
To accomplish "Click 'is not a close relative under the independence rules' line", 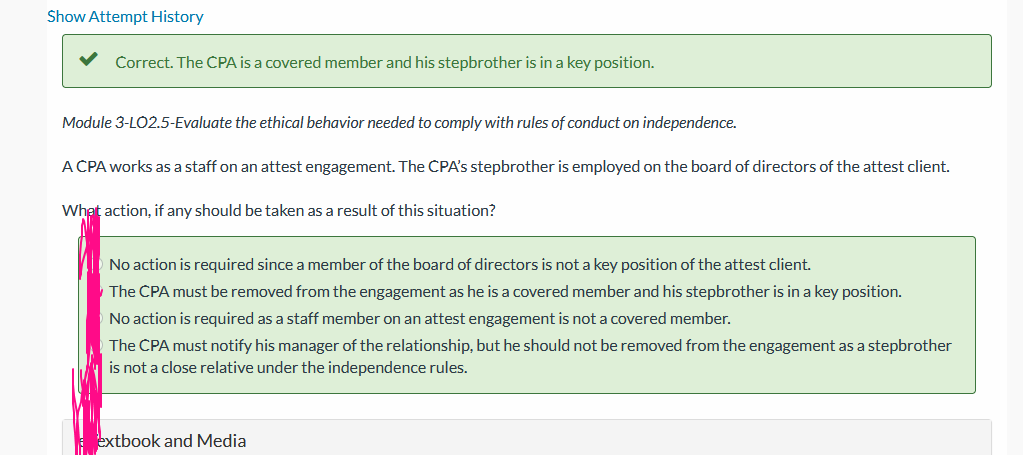I will click(x=288, y=368).
